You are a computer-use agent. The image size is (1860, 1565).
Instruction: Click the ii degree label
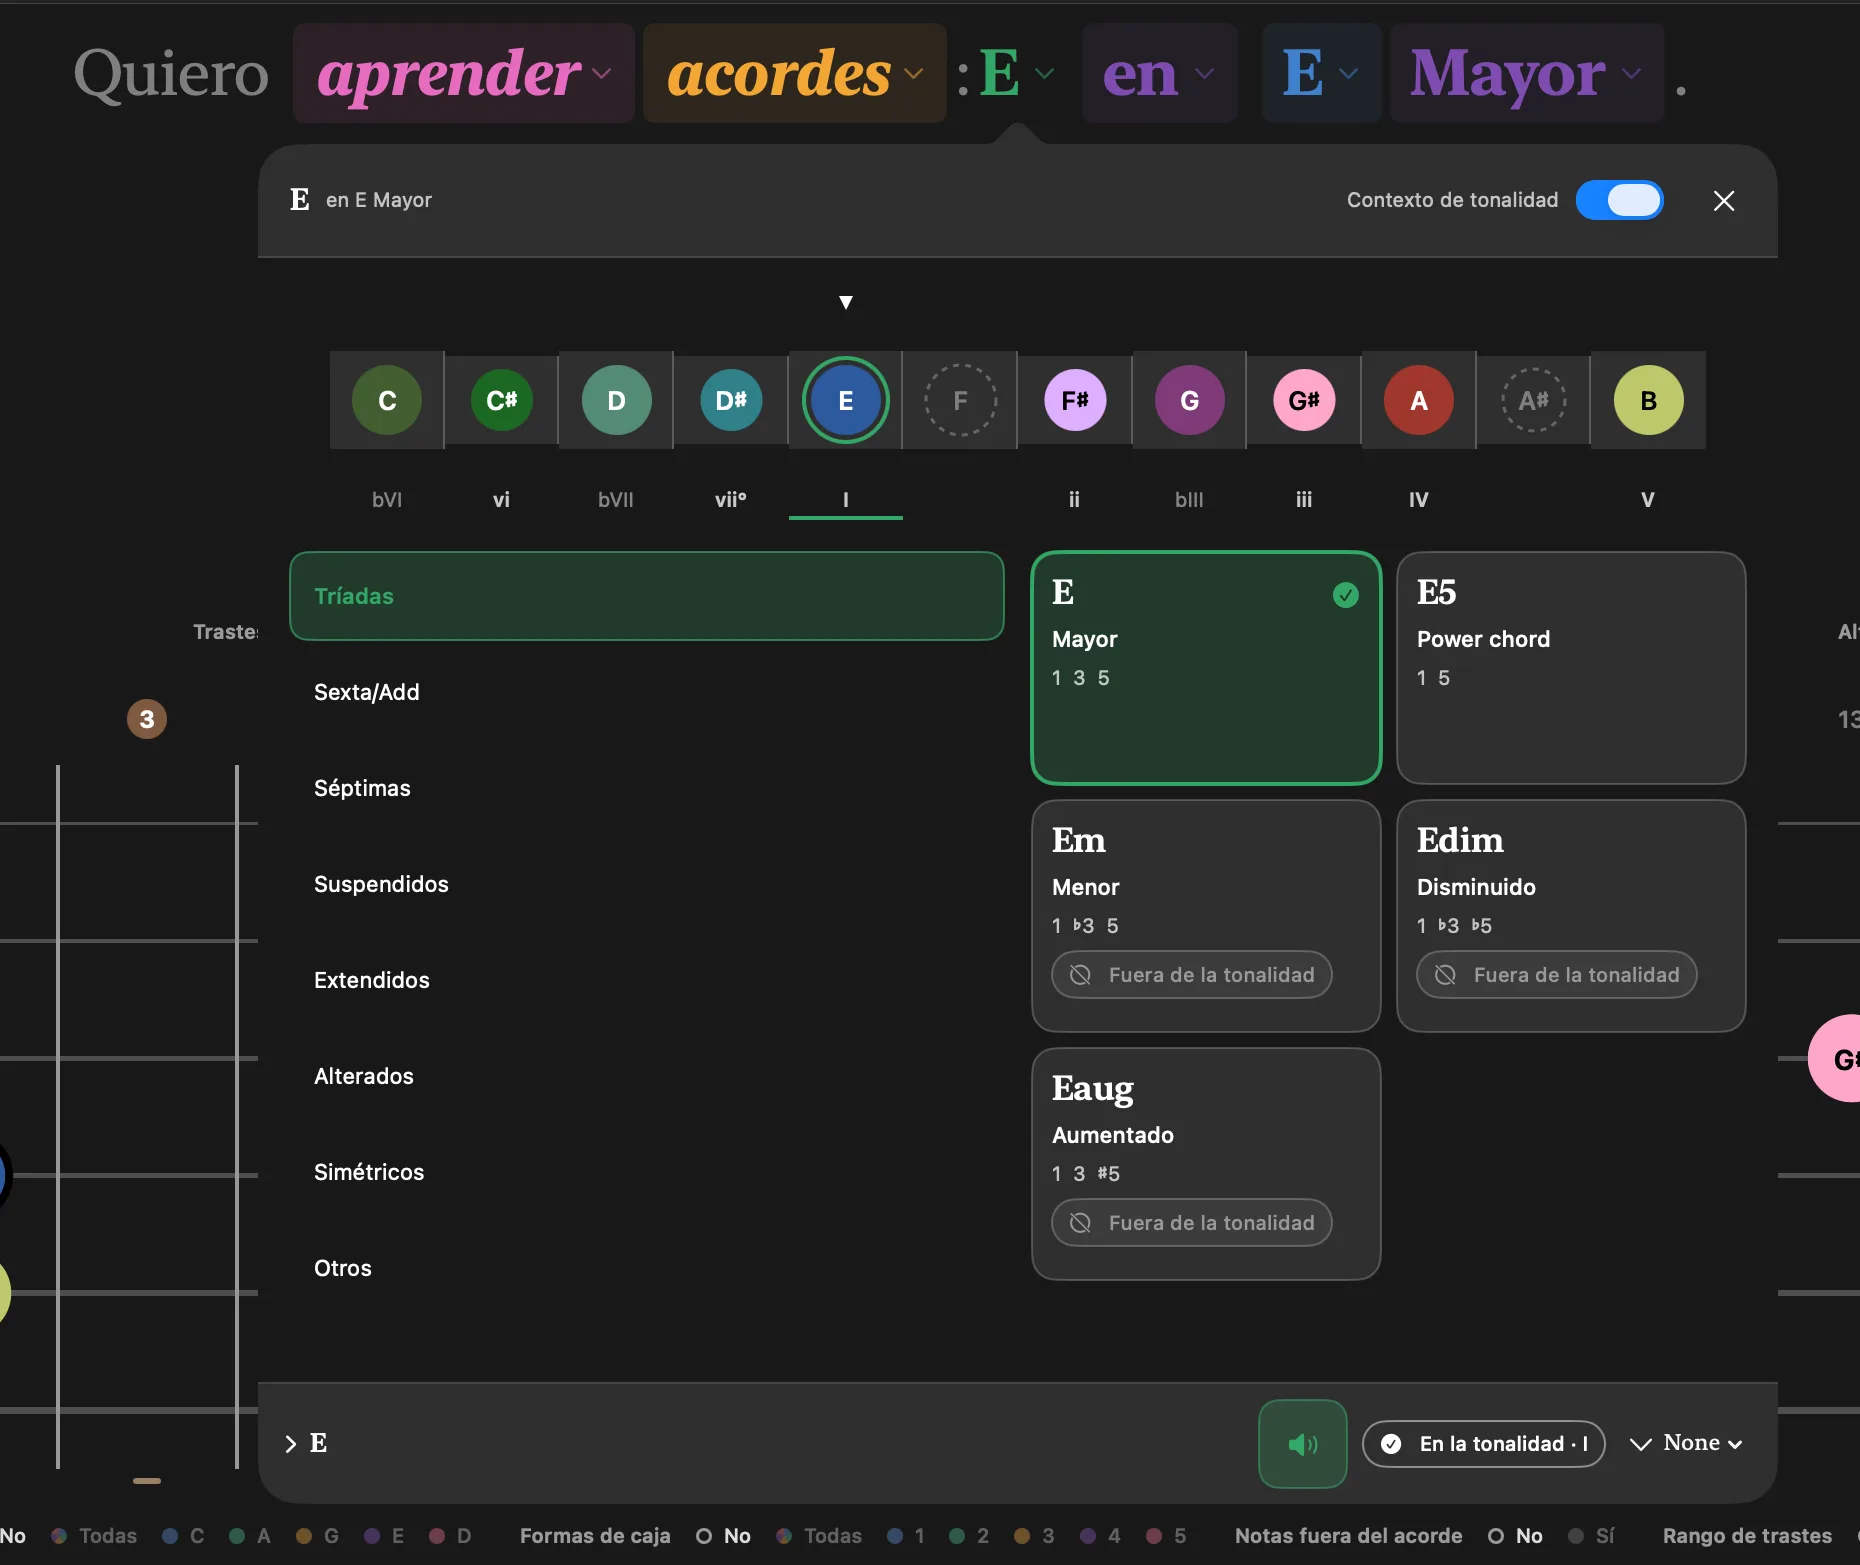click(1075, 499)
